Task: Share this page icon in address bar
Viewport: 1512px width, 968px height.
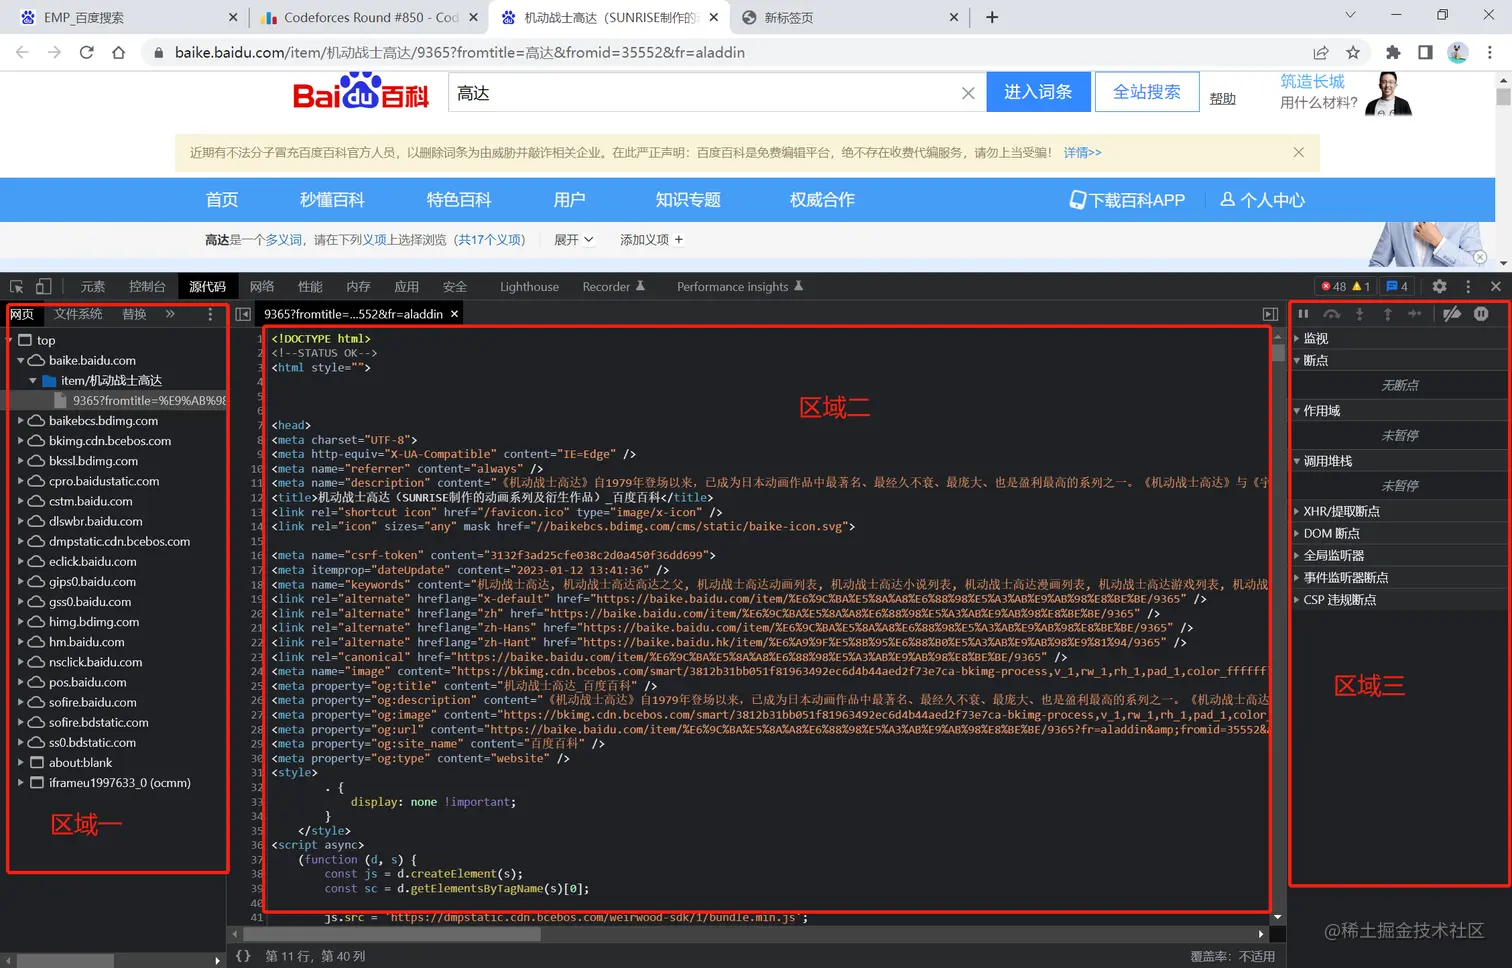Action: point(1321,52)
